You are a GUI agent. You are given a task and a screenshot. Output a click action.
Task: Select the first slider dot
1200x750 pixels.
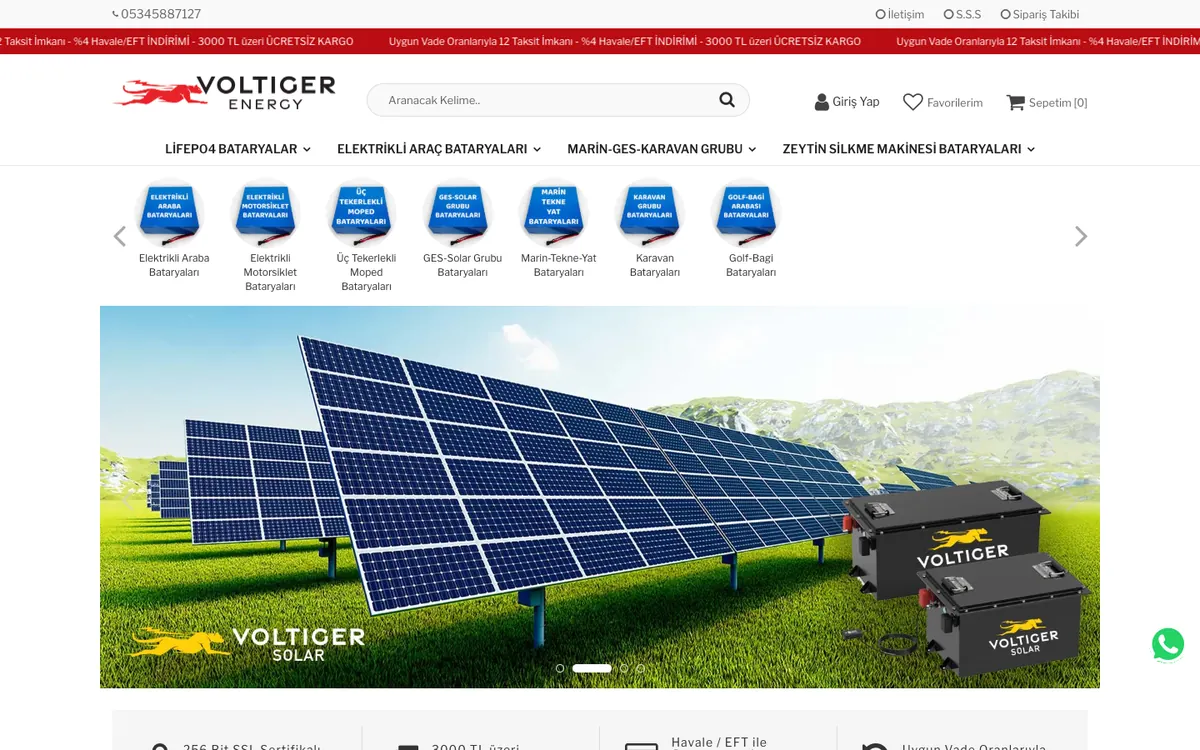pyautogui.click(x=560, y=668)
